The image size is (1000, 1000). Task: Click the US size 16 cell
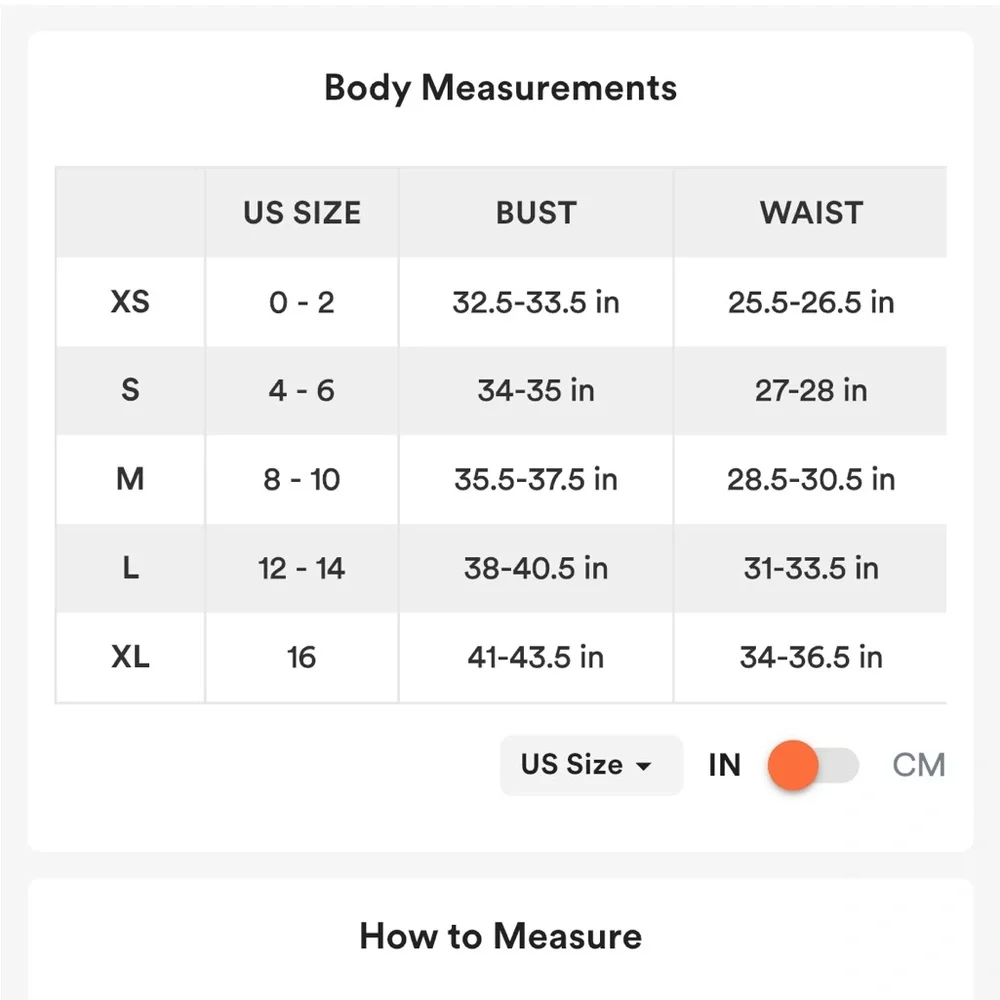coord(301,657)
